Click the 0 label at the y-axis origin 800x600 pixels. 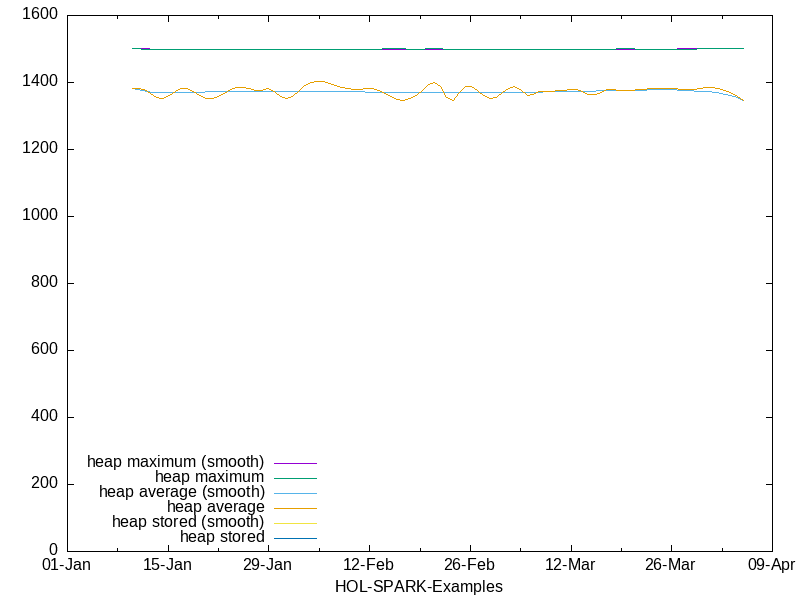[53, 551]
